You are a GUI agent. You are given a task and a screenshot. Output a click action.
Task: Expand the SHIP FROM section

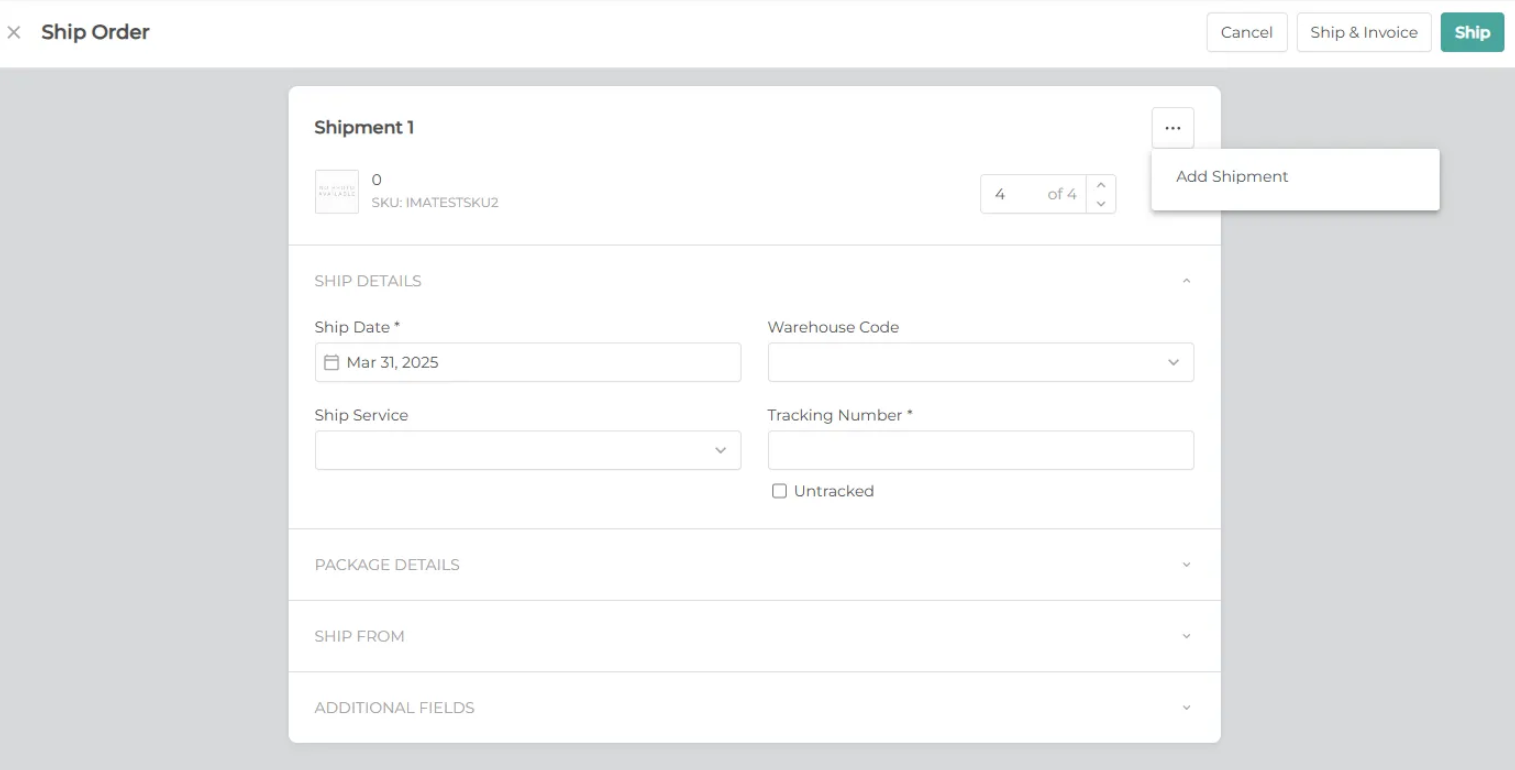pos(1186,636)
